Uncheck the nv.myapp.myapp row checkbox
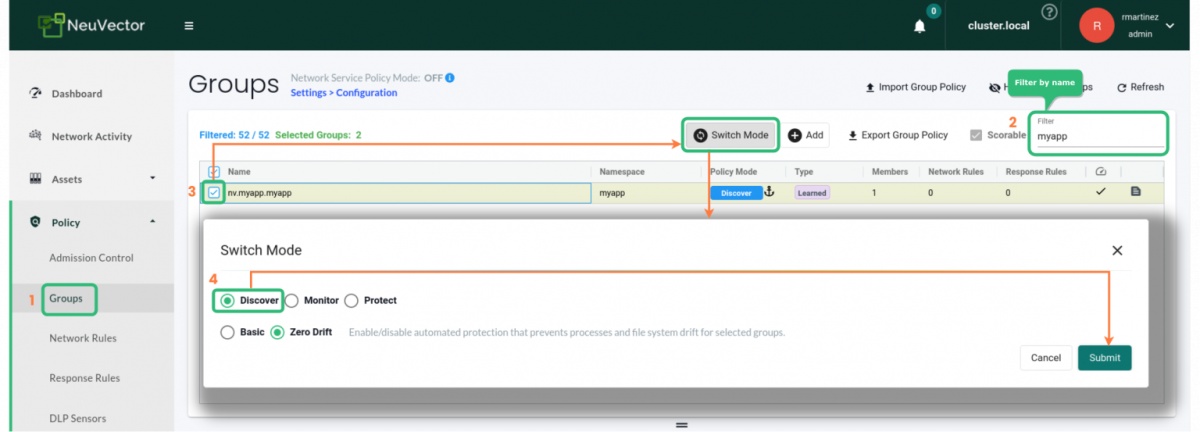1200x432 pixels. 214,192
